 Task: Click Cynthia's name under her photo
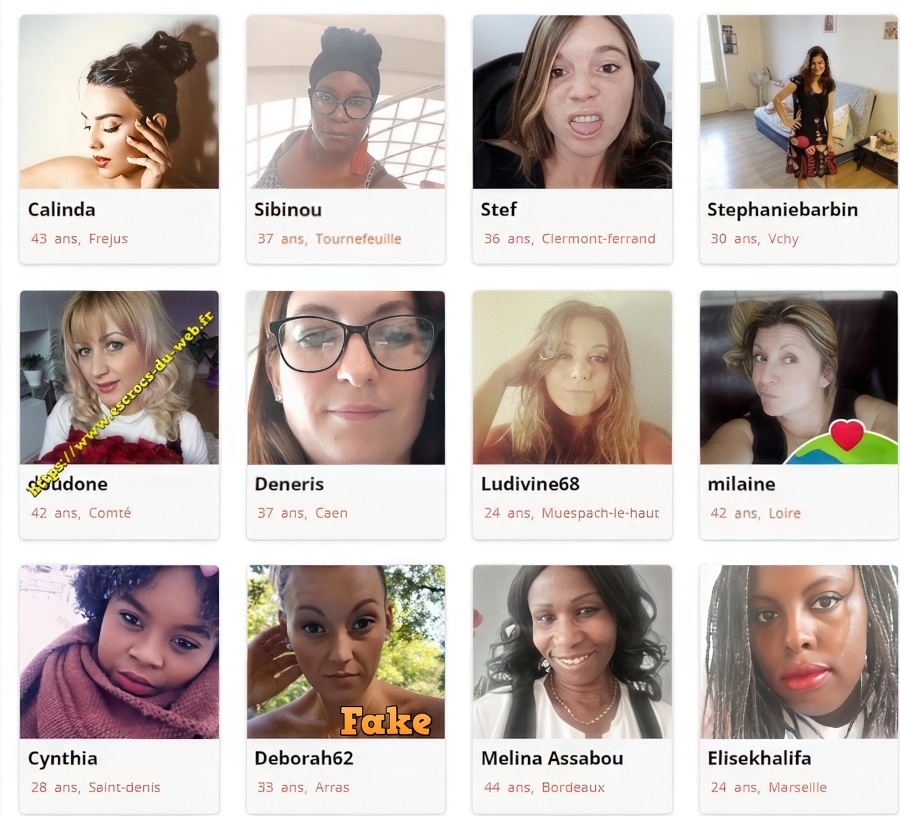point(63,758)
